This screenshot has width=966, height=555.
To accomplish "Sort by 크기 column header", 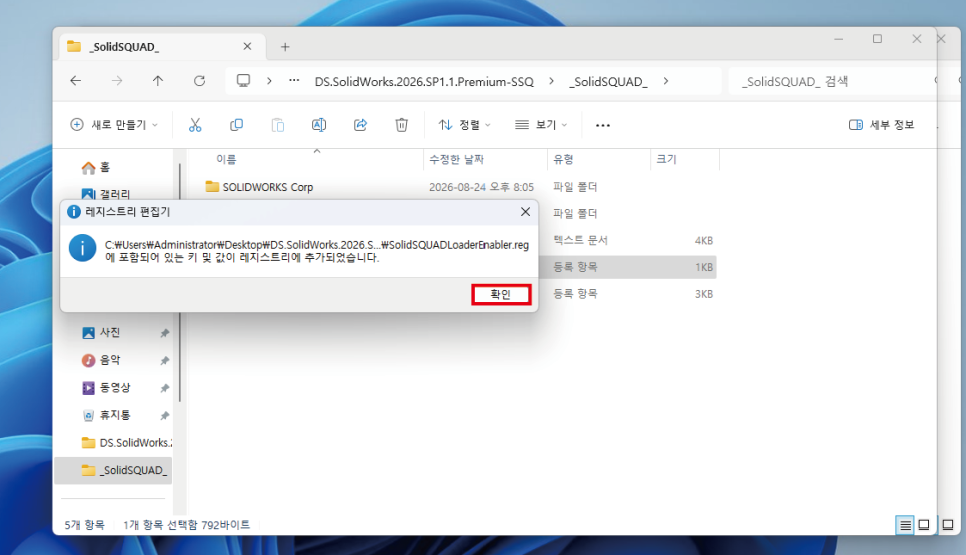I will coord(667,160).
